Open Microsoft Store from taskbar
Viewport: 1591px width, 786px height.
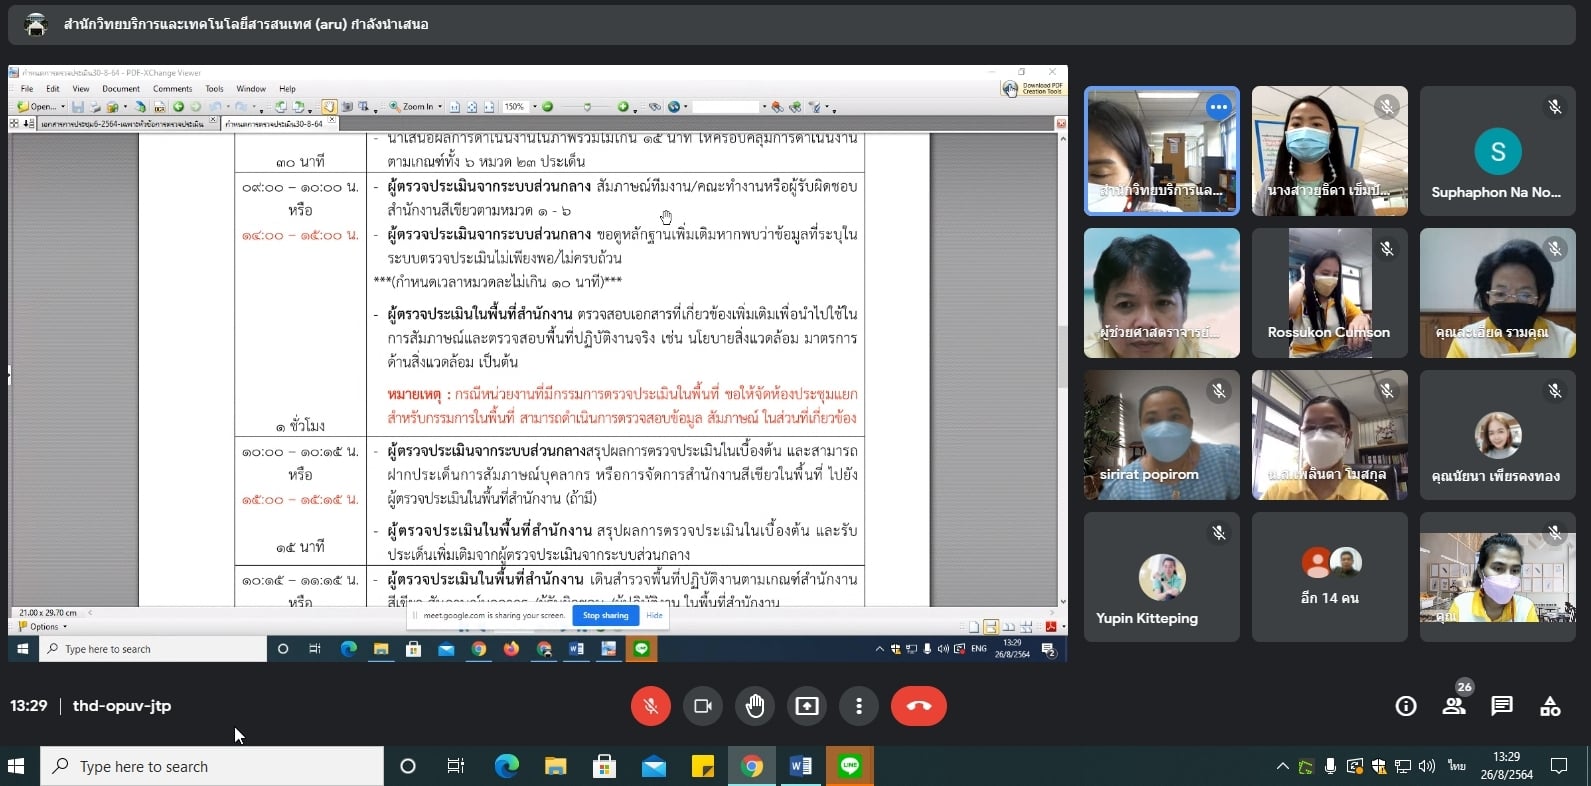pos(604,766)
